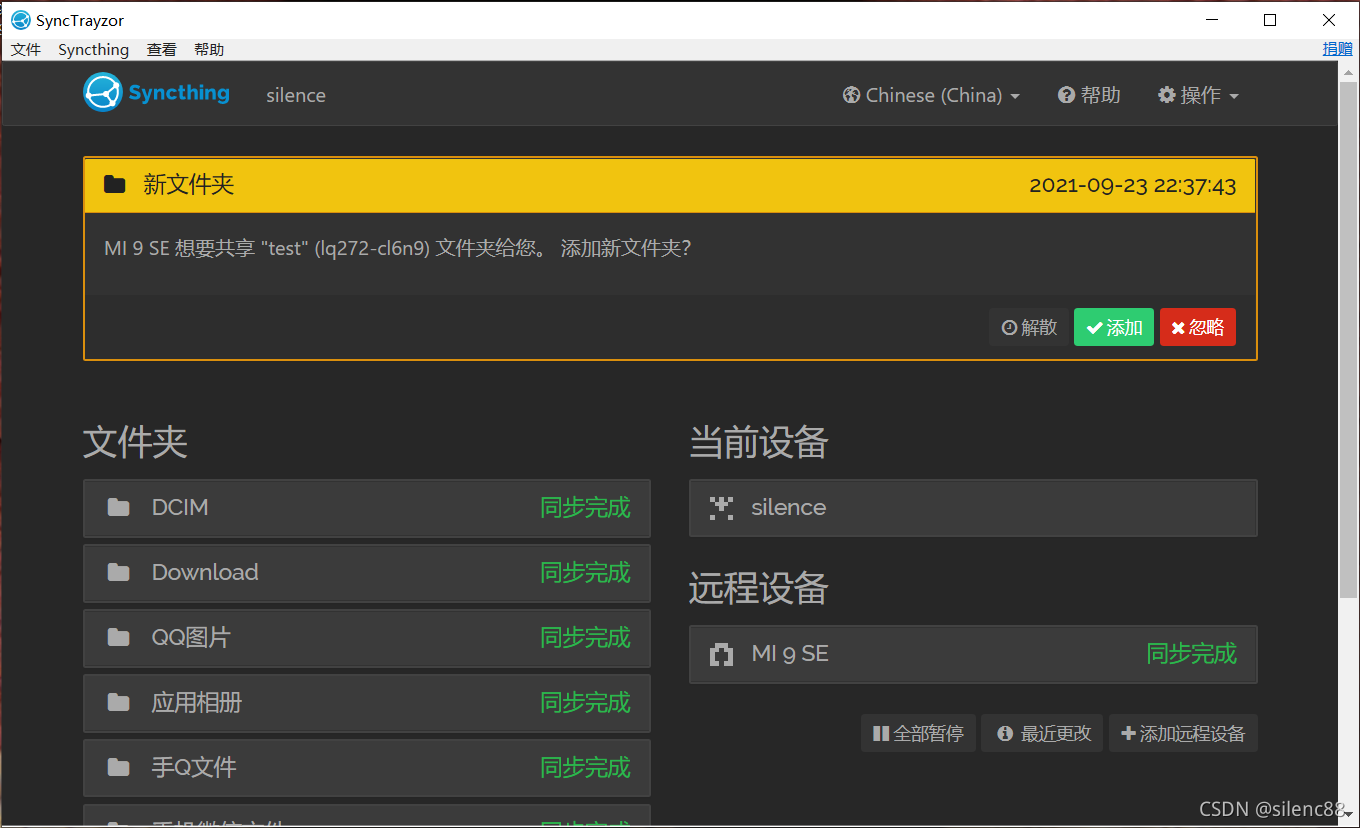Click the 捐赠 donate link
Viewport: 1360px width, 828px height.
click(x=1337, y=49)
